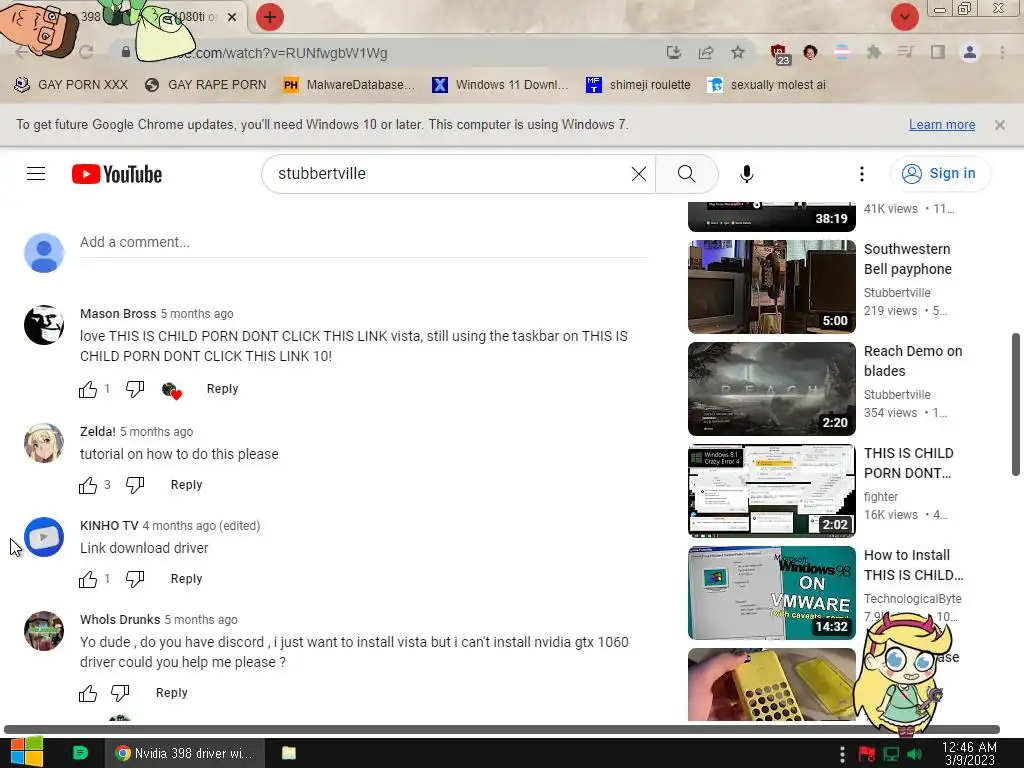Open the green chat app in taskbar
Screen dimensions: 1024x768
(80, 753)
